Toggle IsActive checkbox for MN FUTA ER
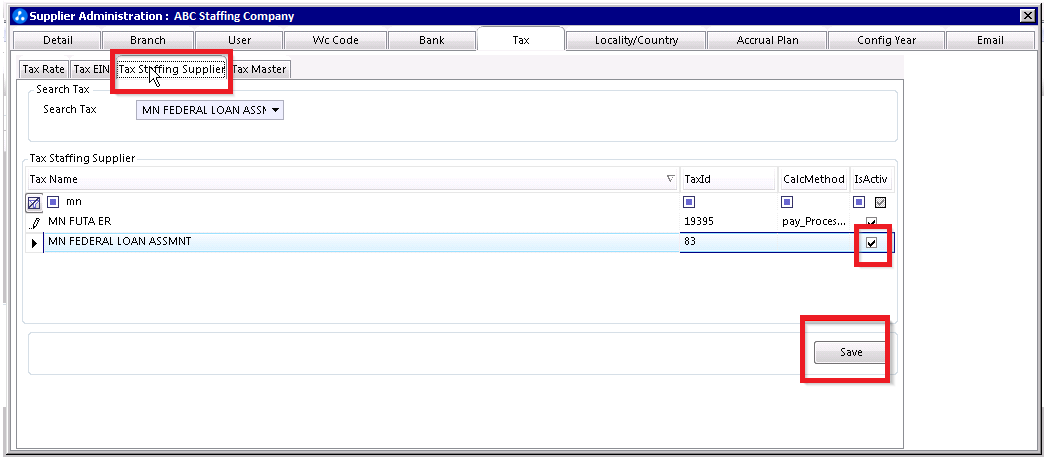 872,222
